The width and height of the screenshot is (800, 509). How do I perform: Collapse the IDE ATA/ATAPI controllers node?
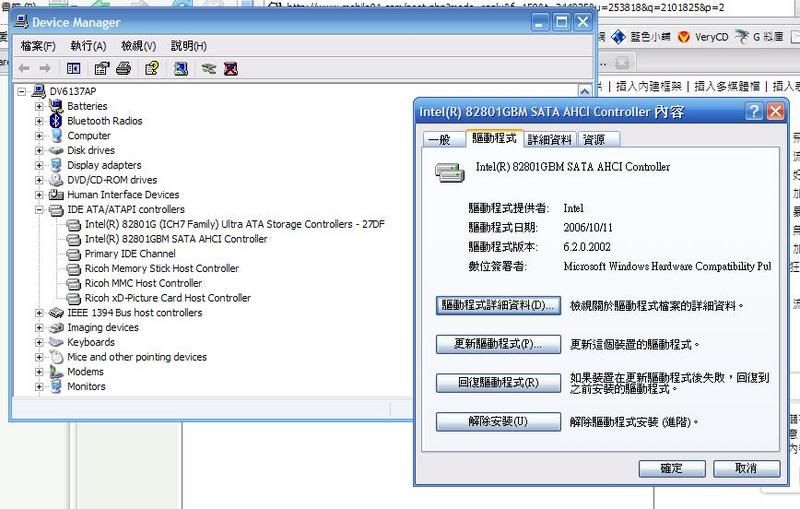(x=40, y=210)
